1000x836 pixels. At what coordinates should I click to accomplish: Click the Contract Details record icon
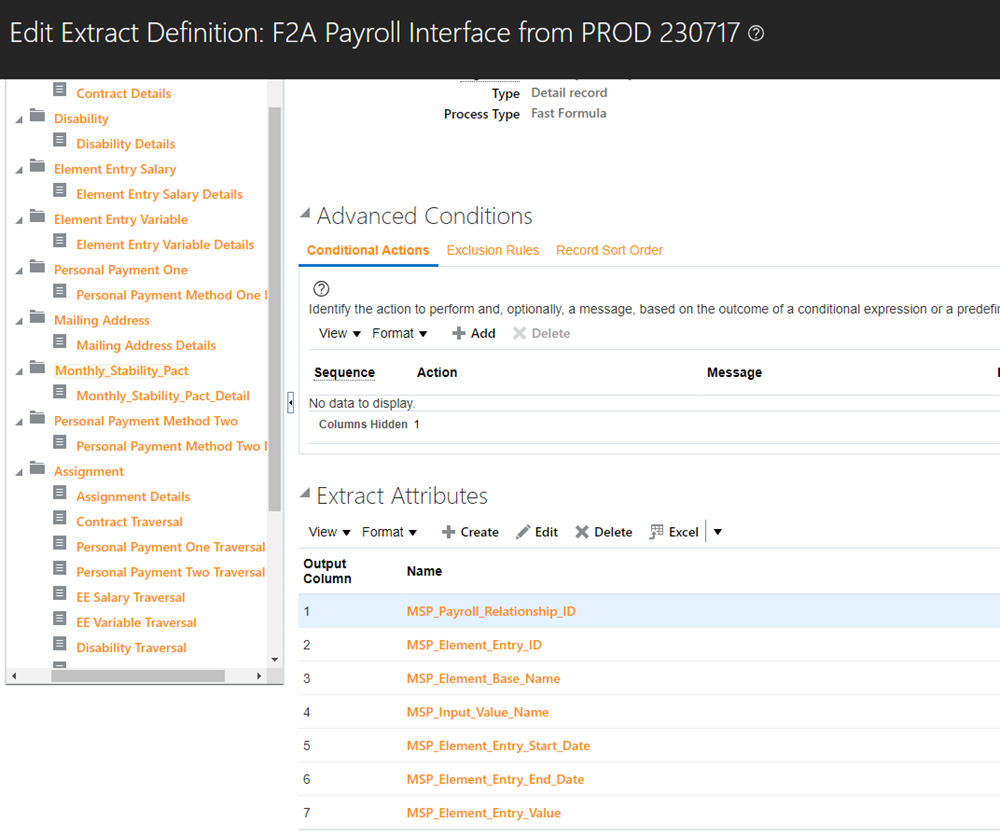tap(60, 89)
